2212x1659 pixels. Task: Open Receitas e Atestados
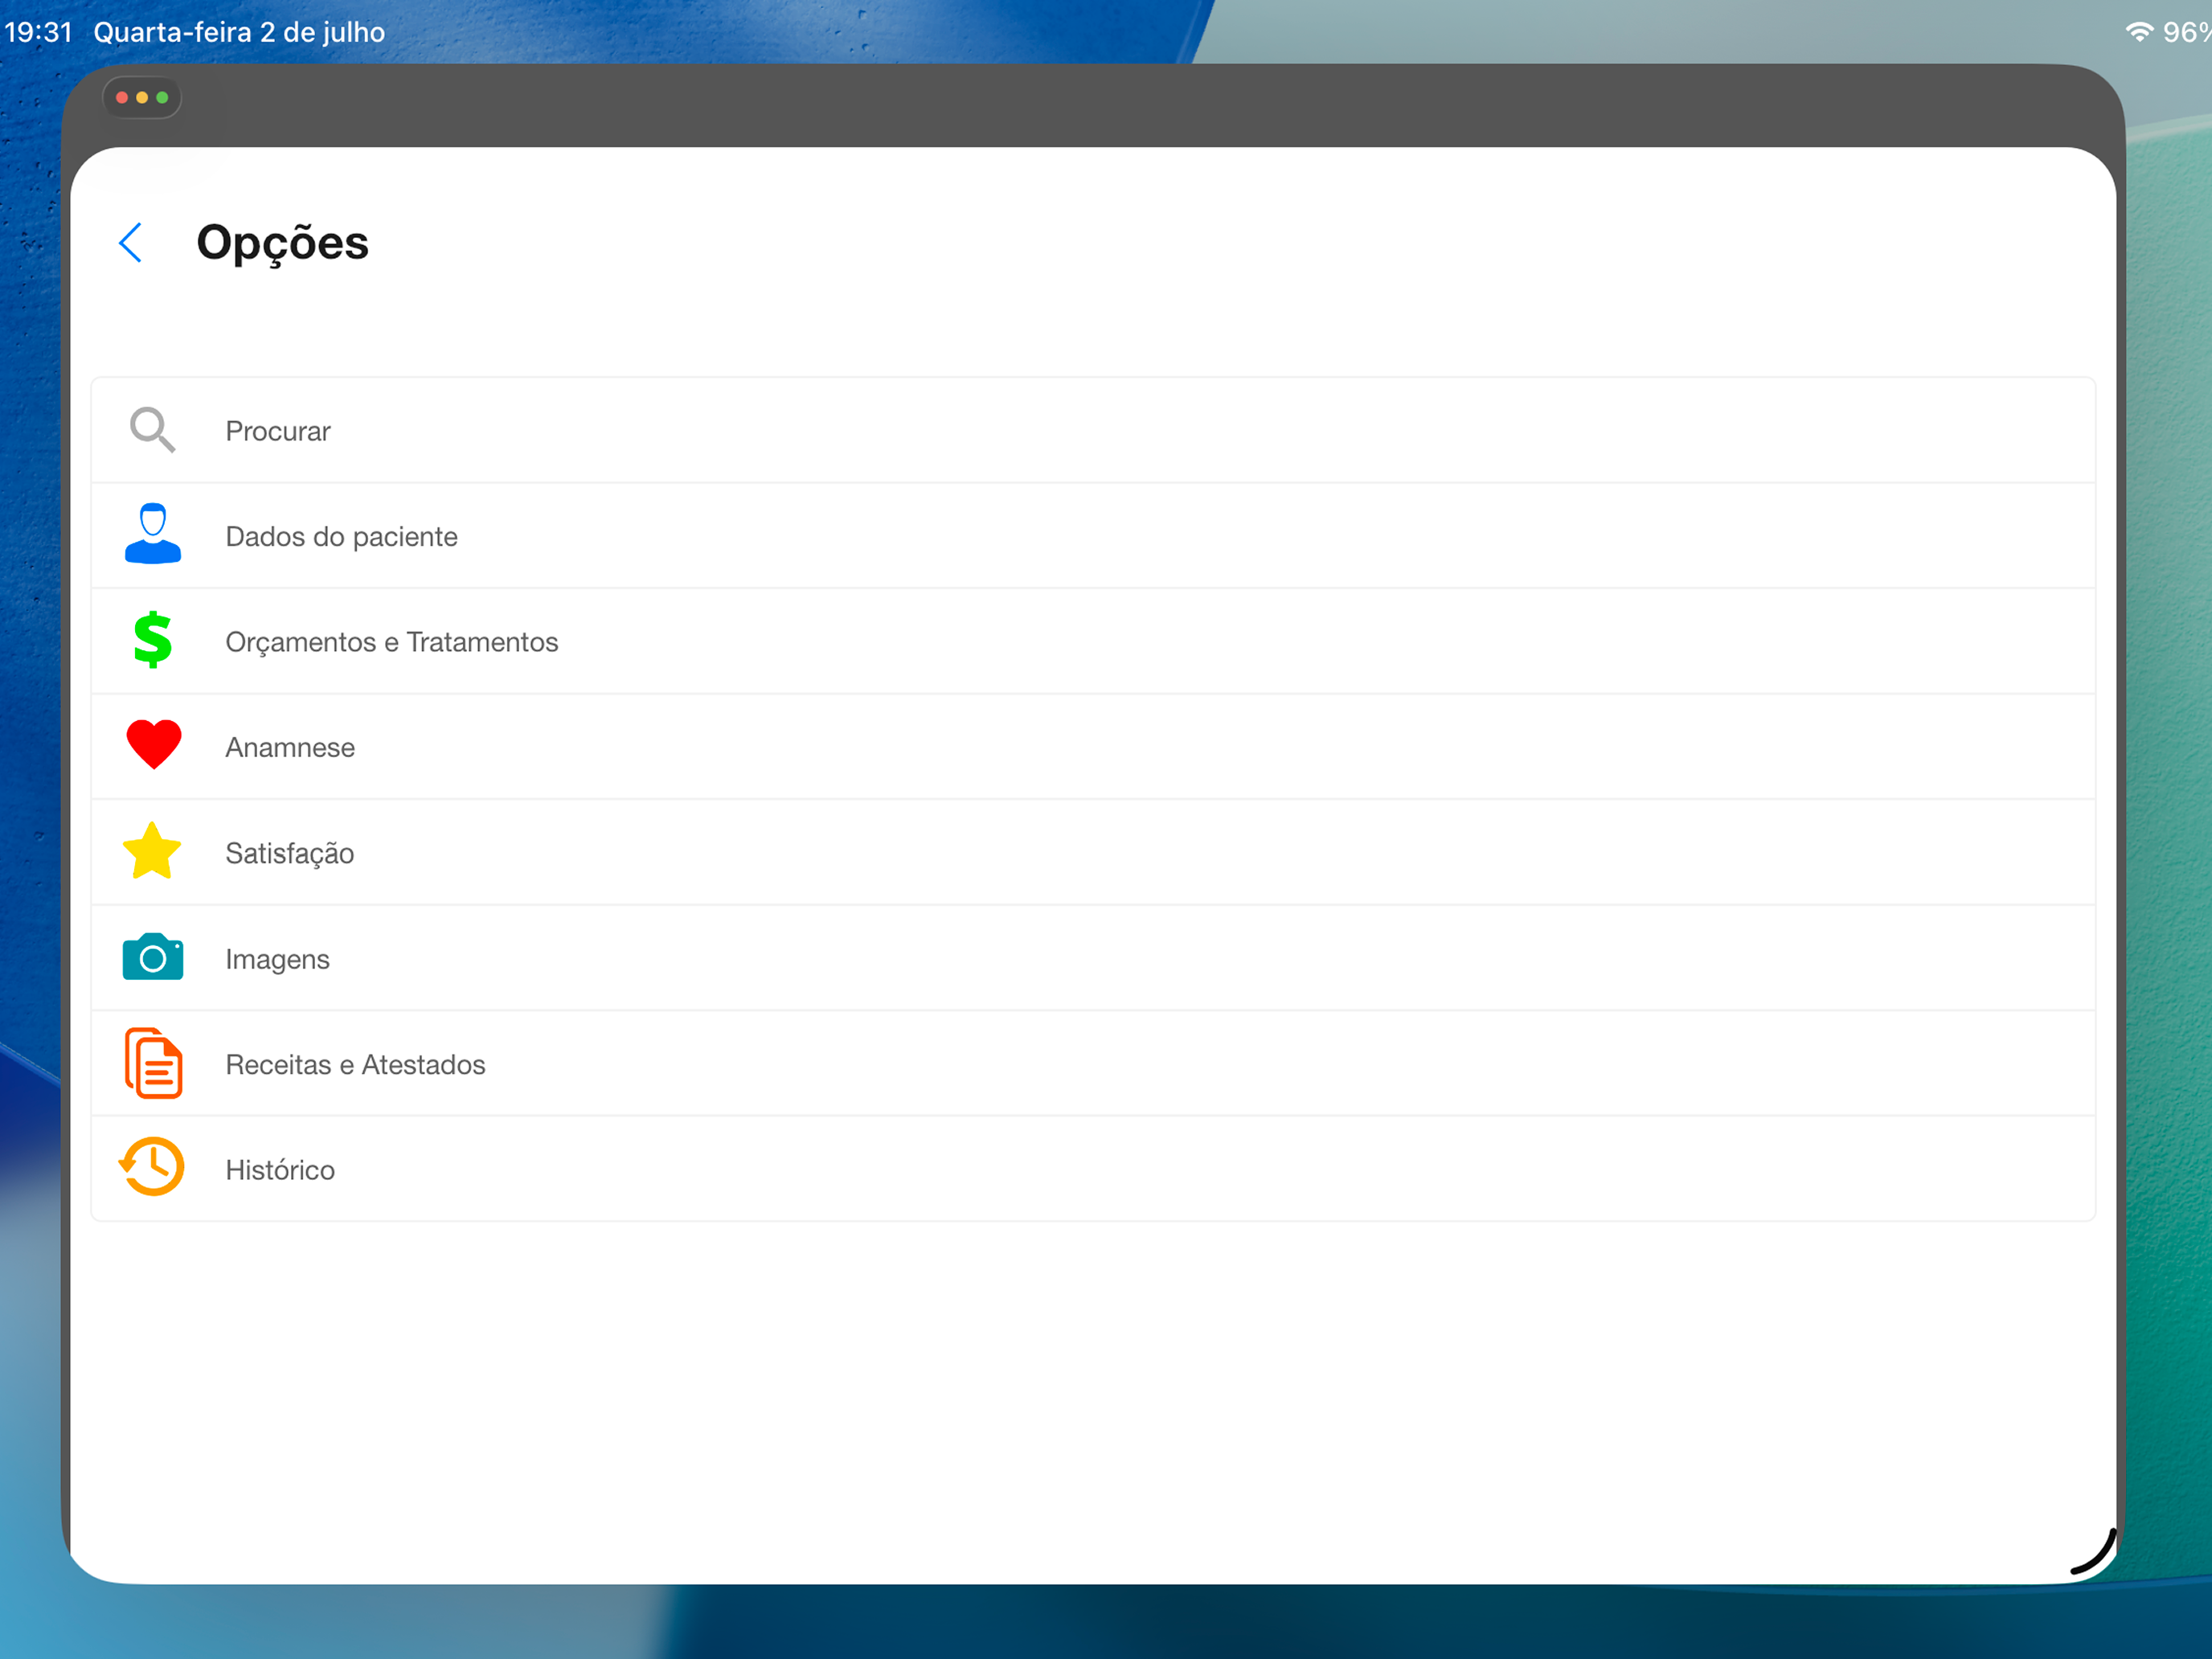point(1093,1064)
